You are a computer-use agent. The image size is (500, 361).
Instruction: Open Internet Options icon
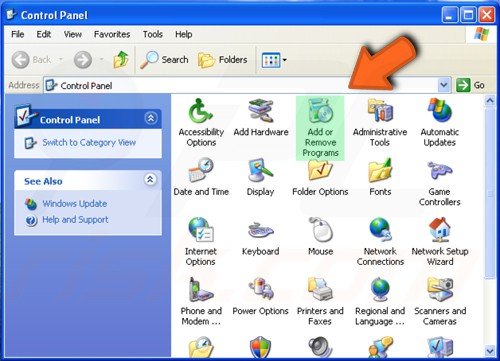click(x=201, y=229)
